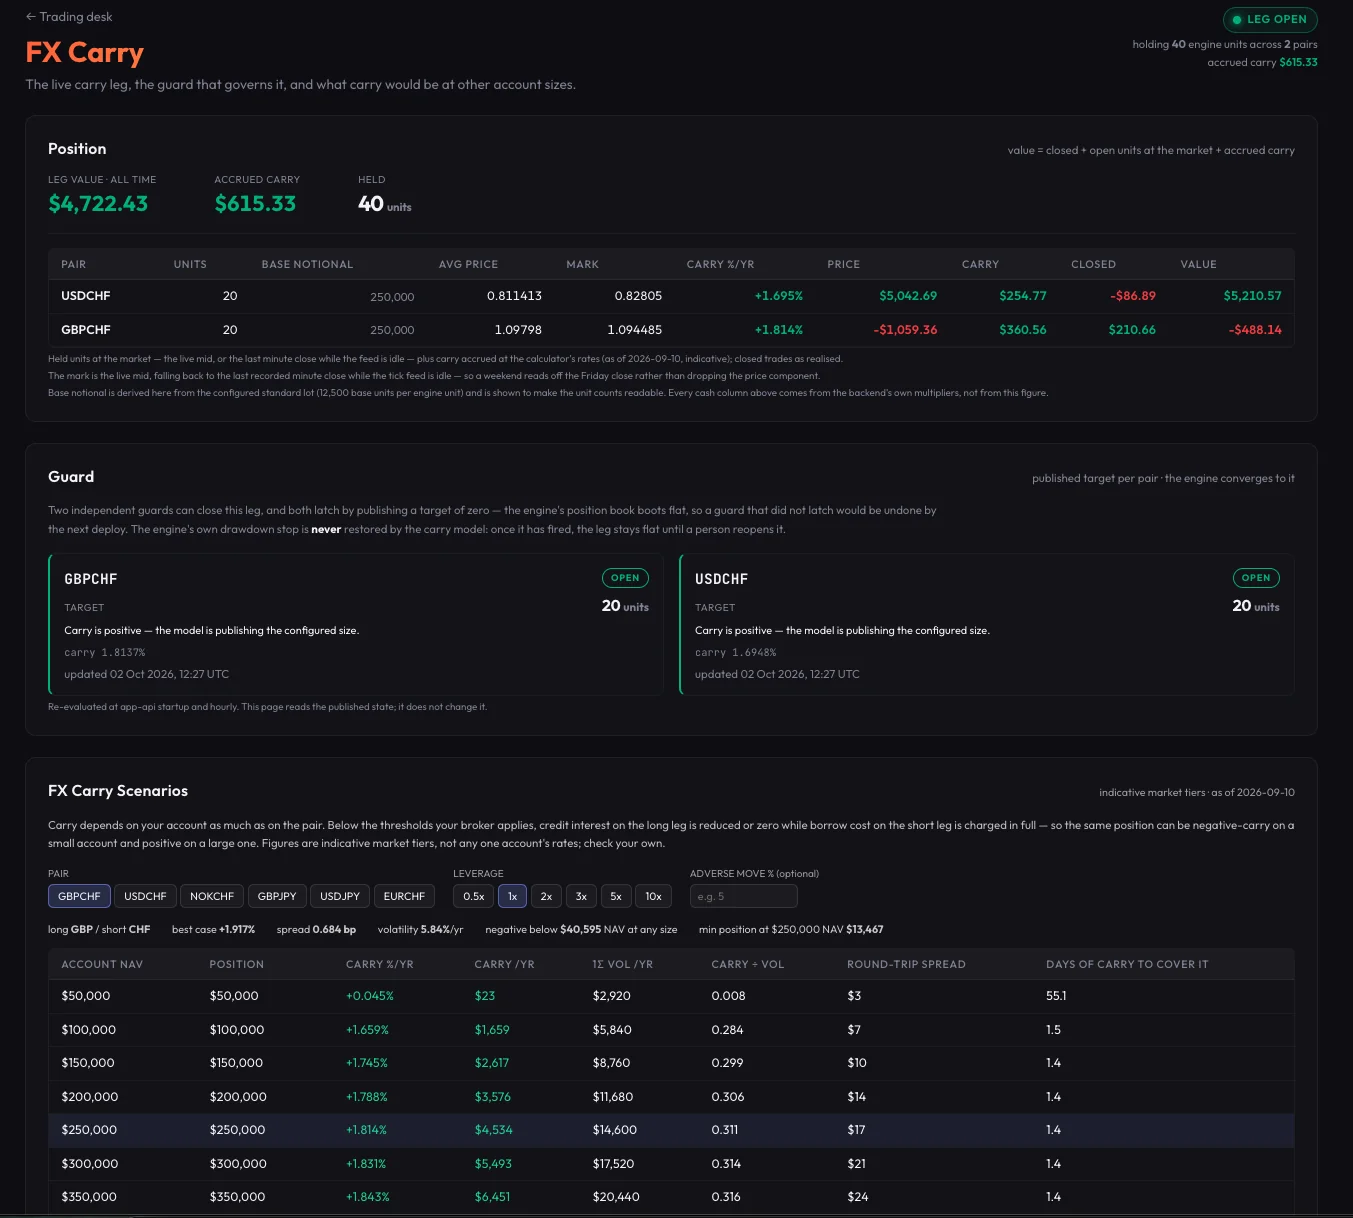Viewport: 1353px width, 1218px height.
Task: Set leverage to 0.5x
Action: 474,896
